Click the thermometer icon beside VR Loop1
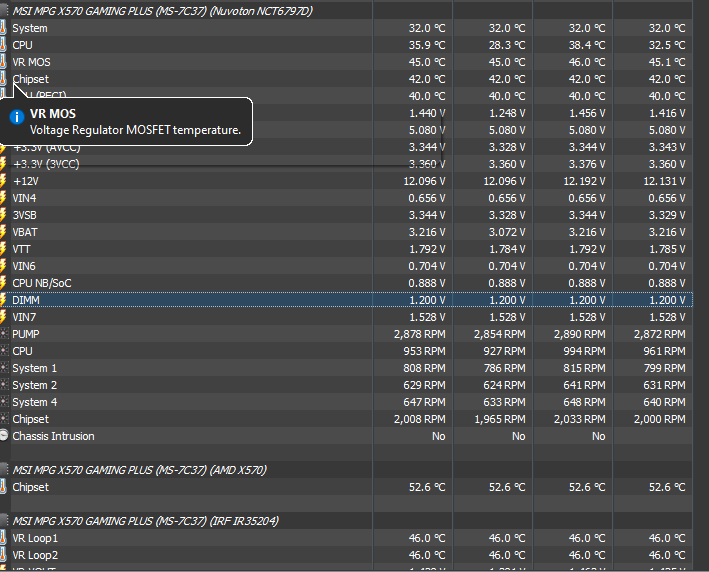This screenshot has height=572, width=709. pos(3,538)
